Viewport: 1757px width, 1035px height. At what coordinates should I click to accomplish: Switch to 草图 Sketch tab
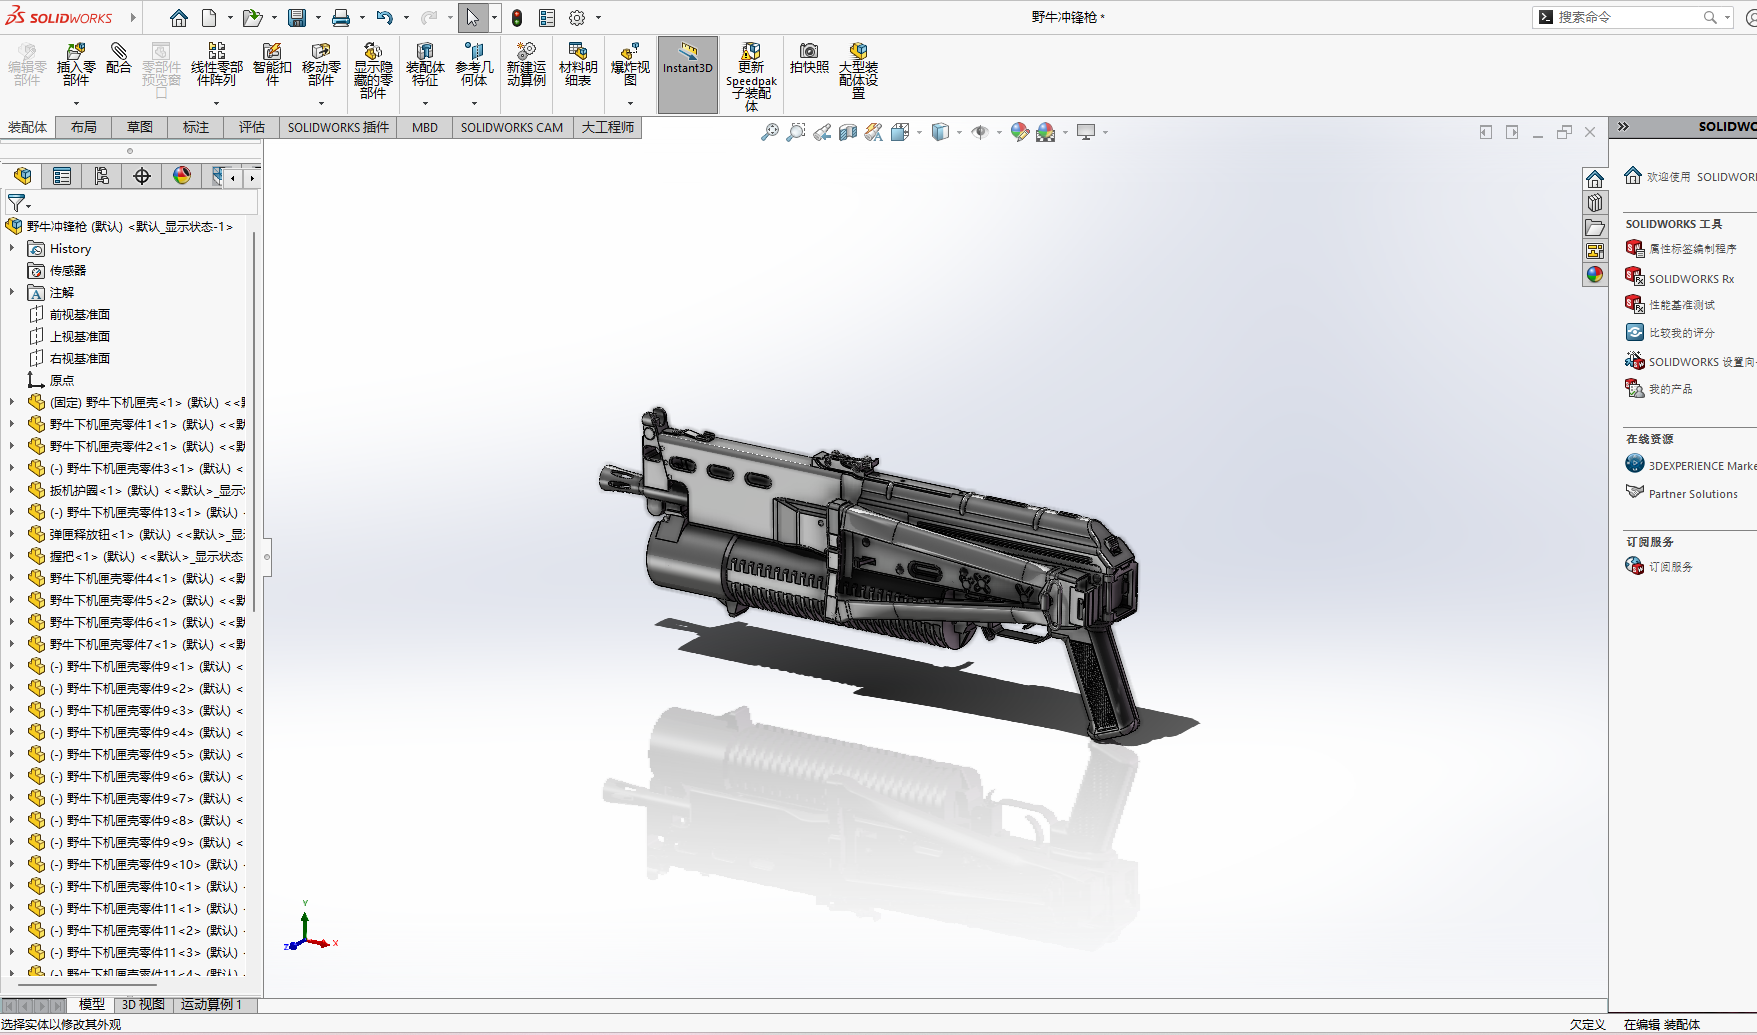140,127
